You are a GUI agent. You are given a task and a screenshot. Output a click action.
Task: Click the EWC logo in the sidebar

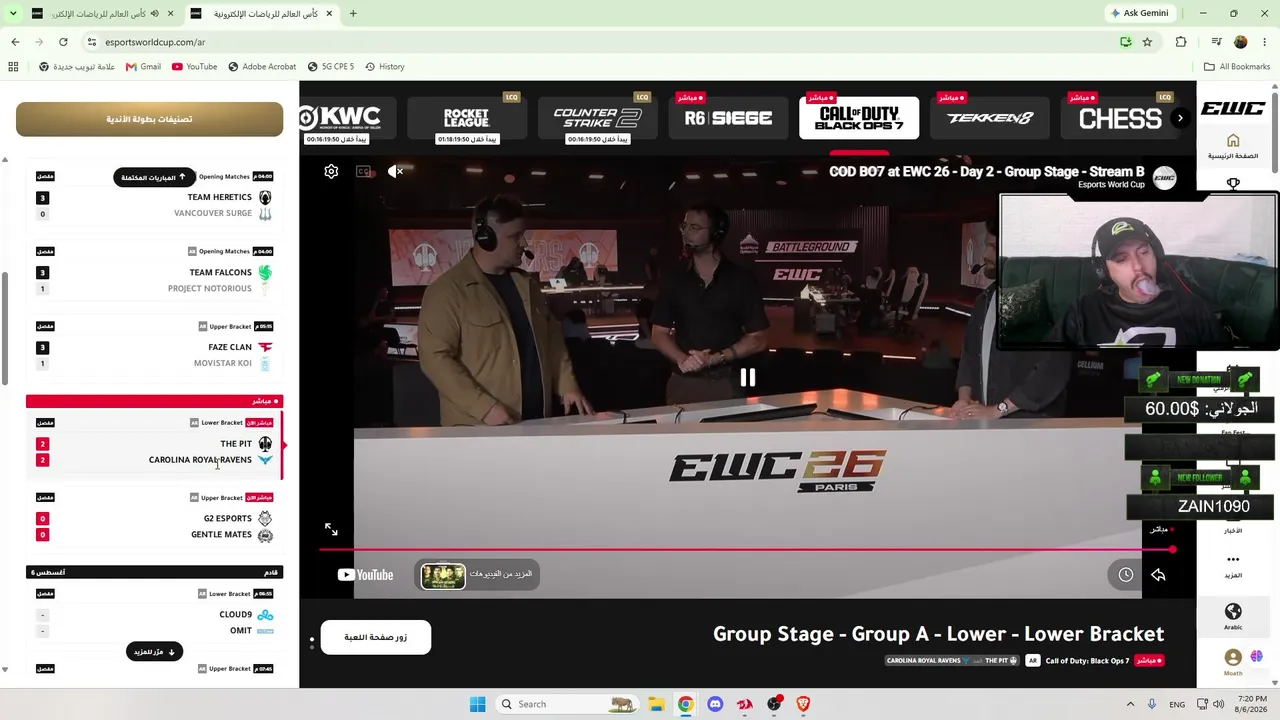pos(1233,108)
